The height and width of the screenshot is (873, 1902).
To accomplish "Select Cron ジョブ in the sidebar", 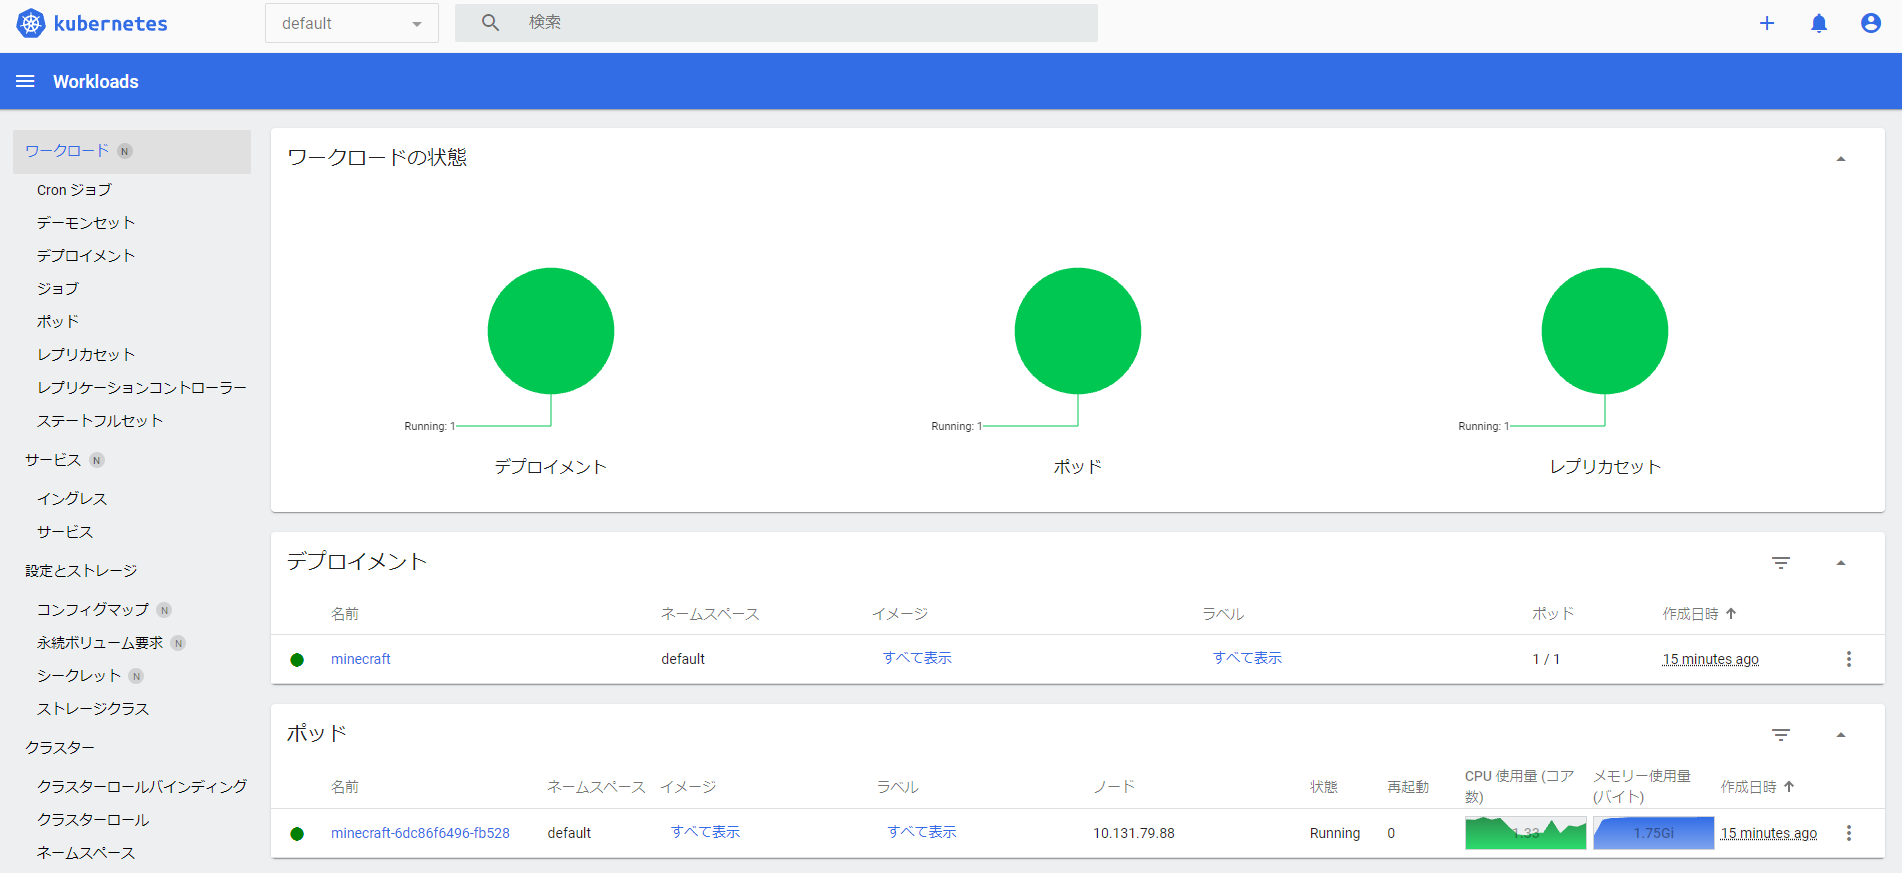I will (x=74, y=190).
